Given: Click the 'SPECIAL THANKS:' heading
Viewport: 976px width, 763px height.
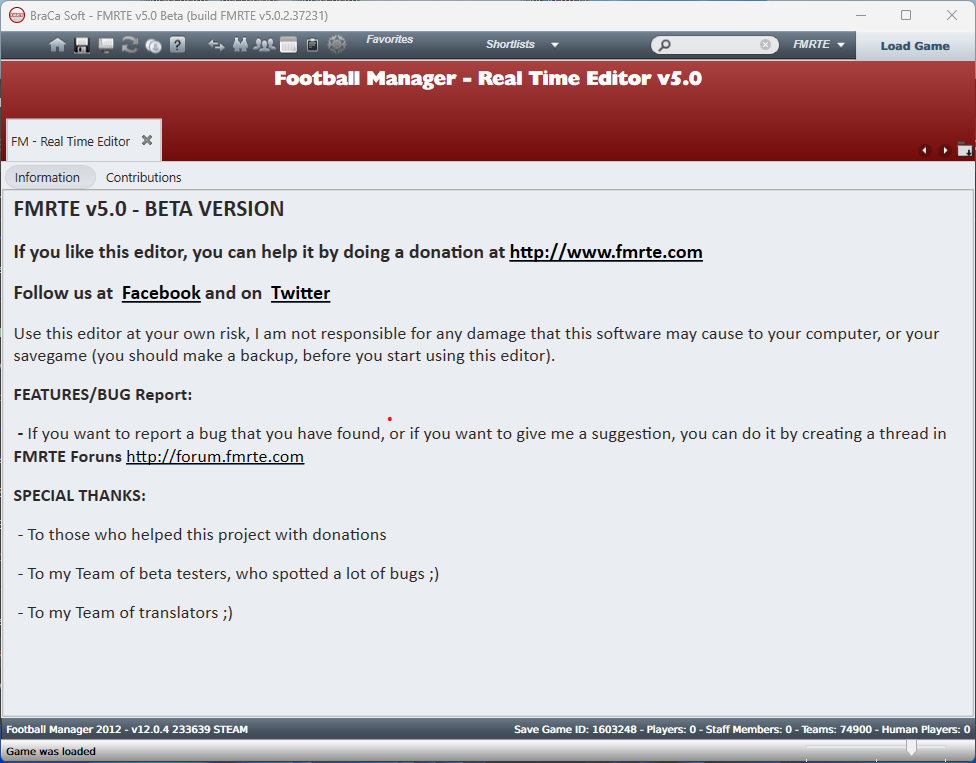Looking at the screenshot, I should (x=80, y=496).
